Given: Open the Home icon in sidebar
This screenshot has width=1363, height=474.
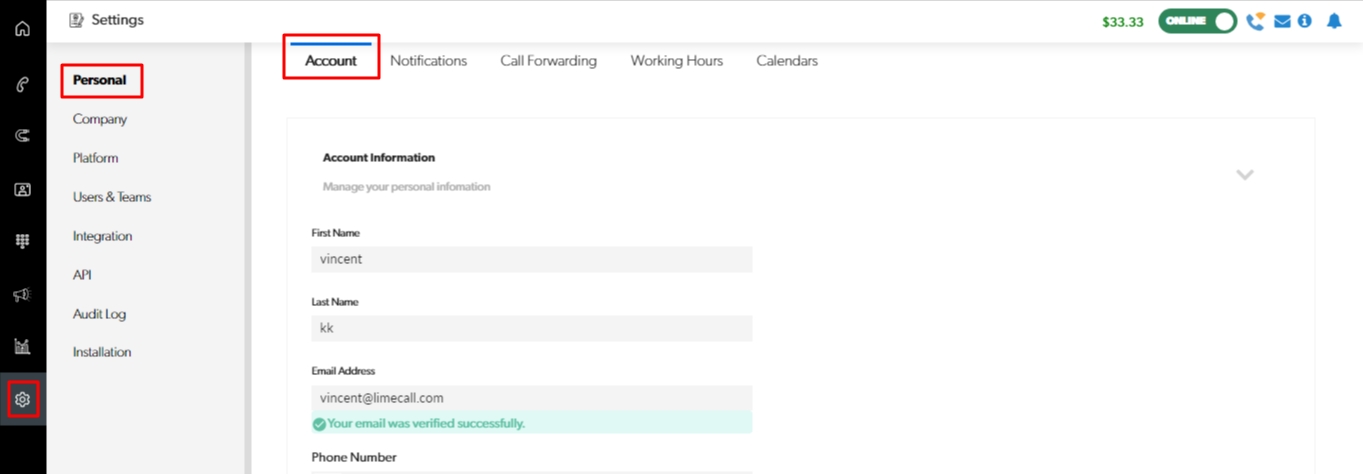Looking at the screenshot, I should coord(22,28).
